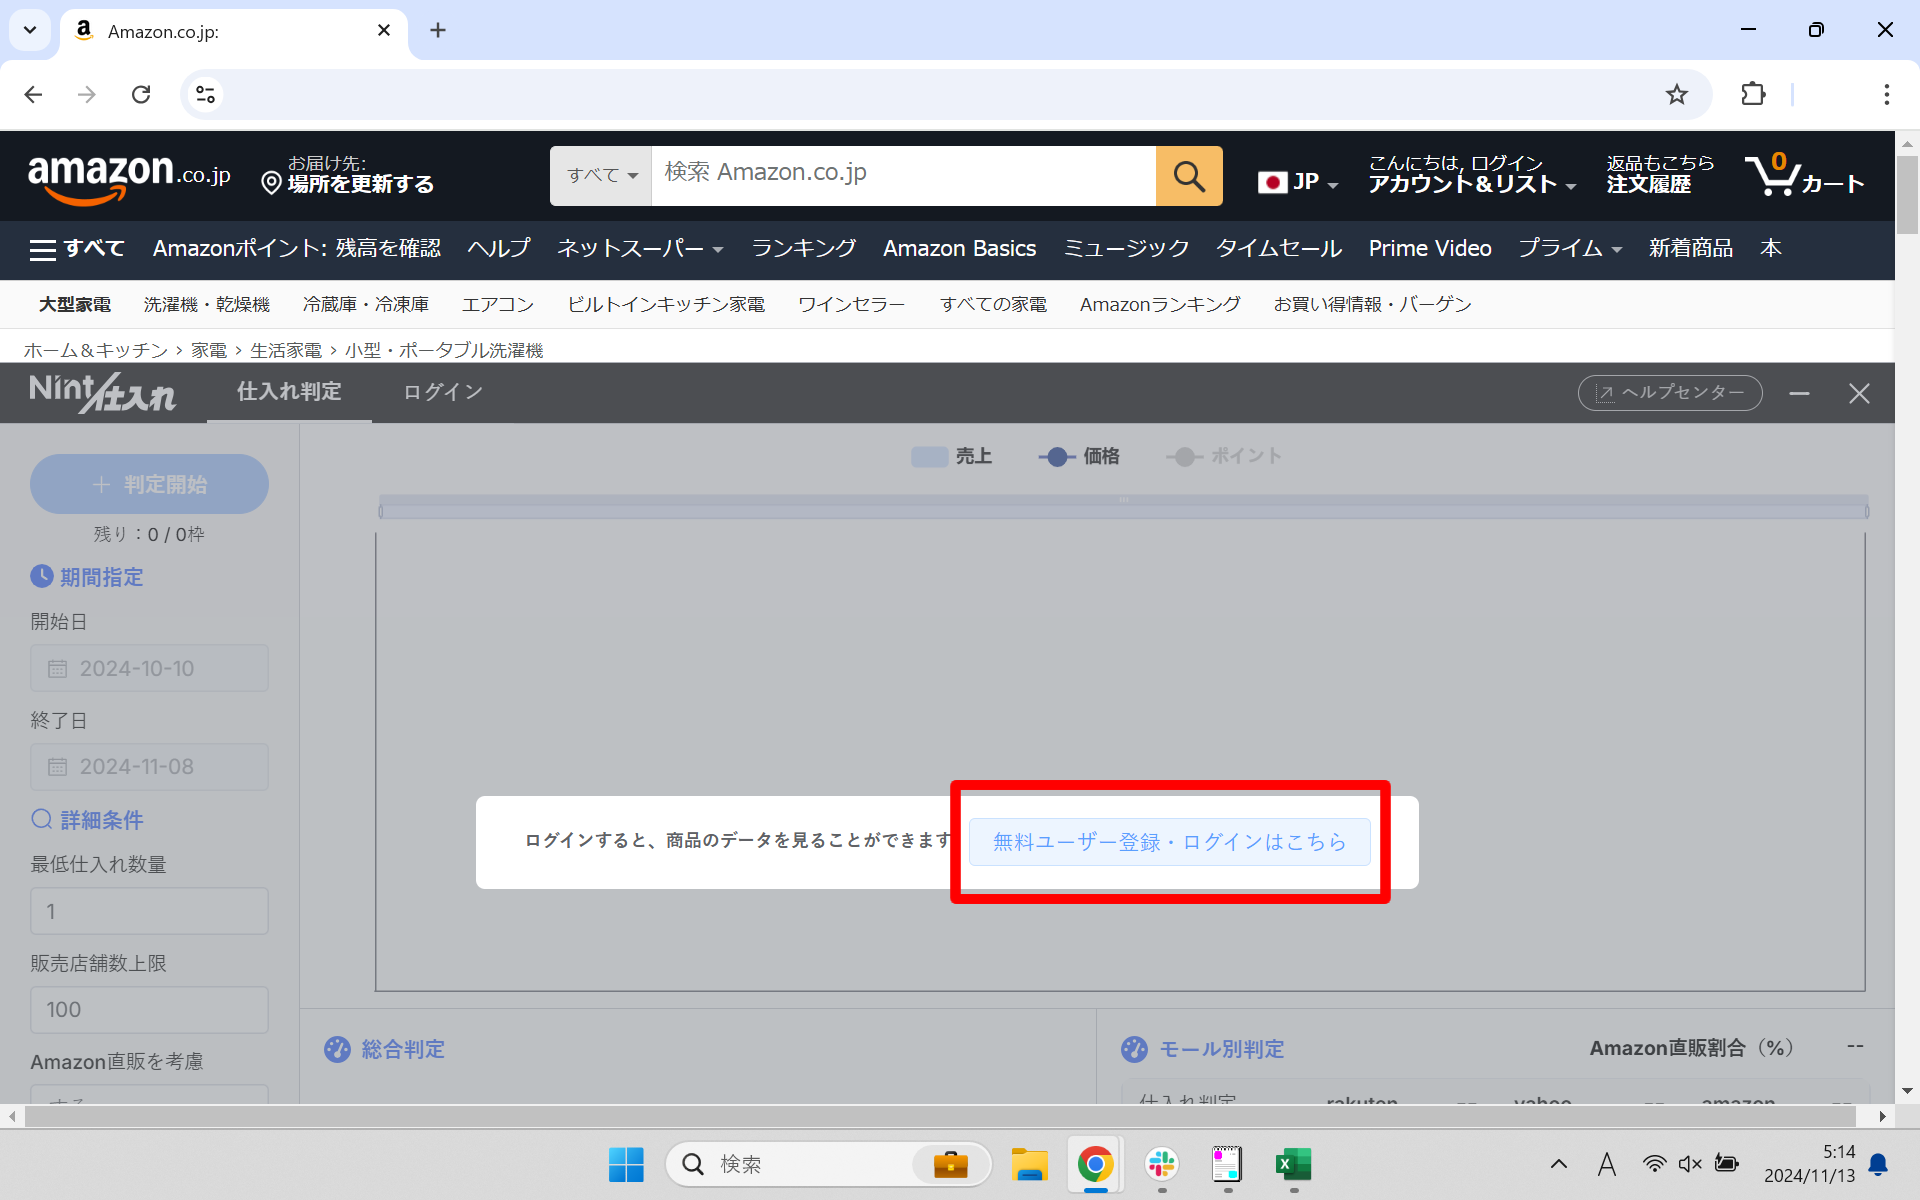Close the Nint panel with X icon
Viewport: 1920px width, 1200px height.
coord(1859,394)
